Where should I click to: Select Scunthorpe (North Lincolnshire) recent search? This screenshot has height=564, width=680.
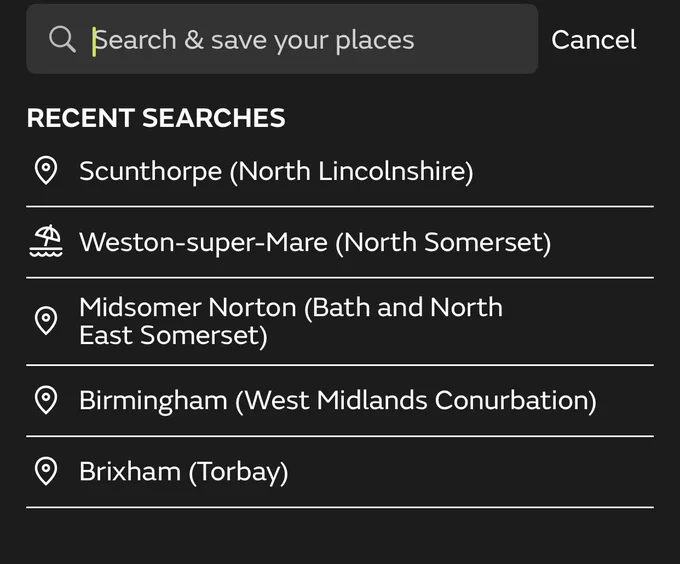click(x=340, y=171)
